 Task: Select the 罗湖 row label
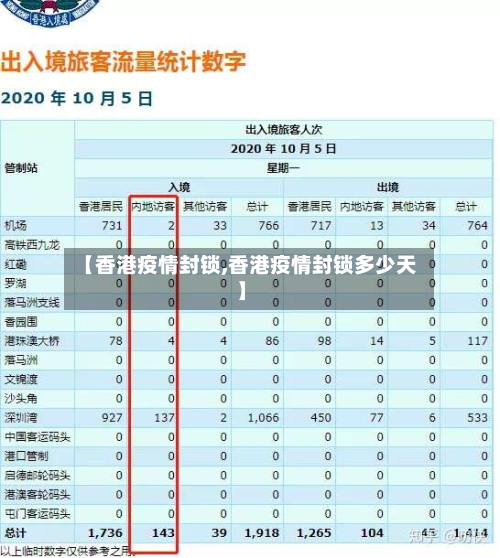click(16, 283)
